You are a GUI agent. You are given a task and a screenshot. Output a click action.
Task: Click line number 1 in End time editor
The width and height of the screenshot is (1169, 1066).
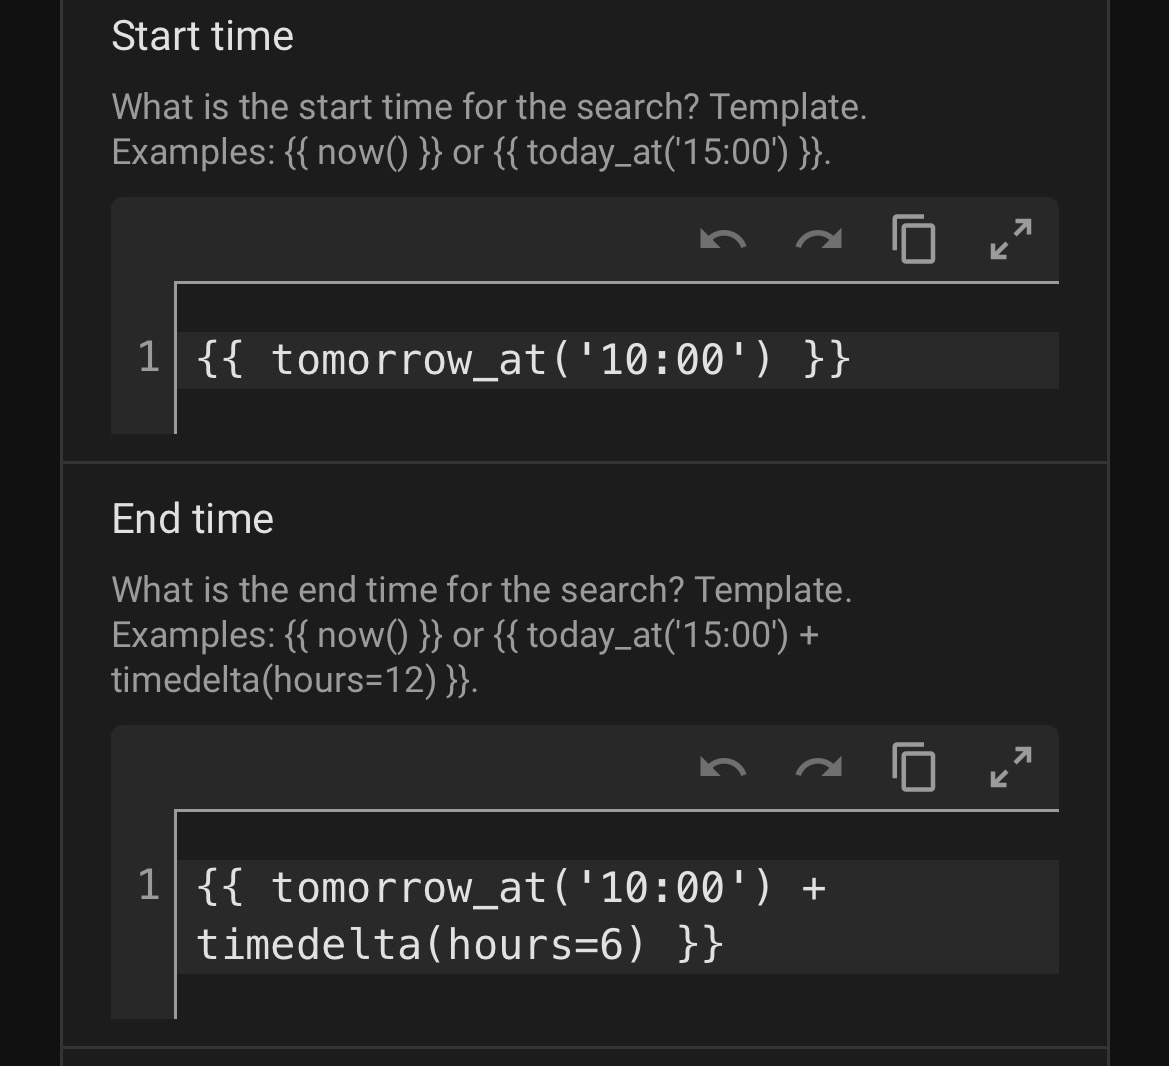click(148, 886)
